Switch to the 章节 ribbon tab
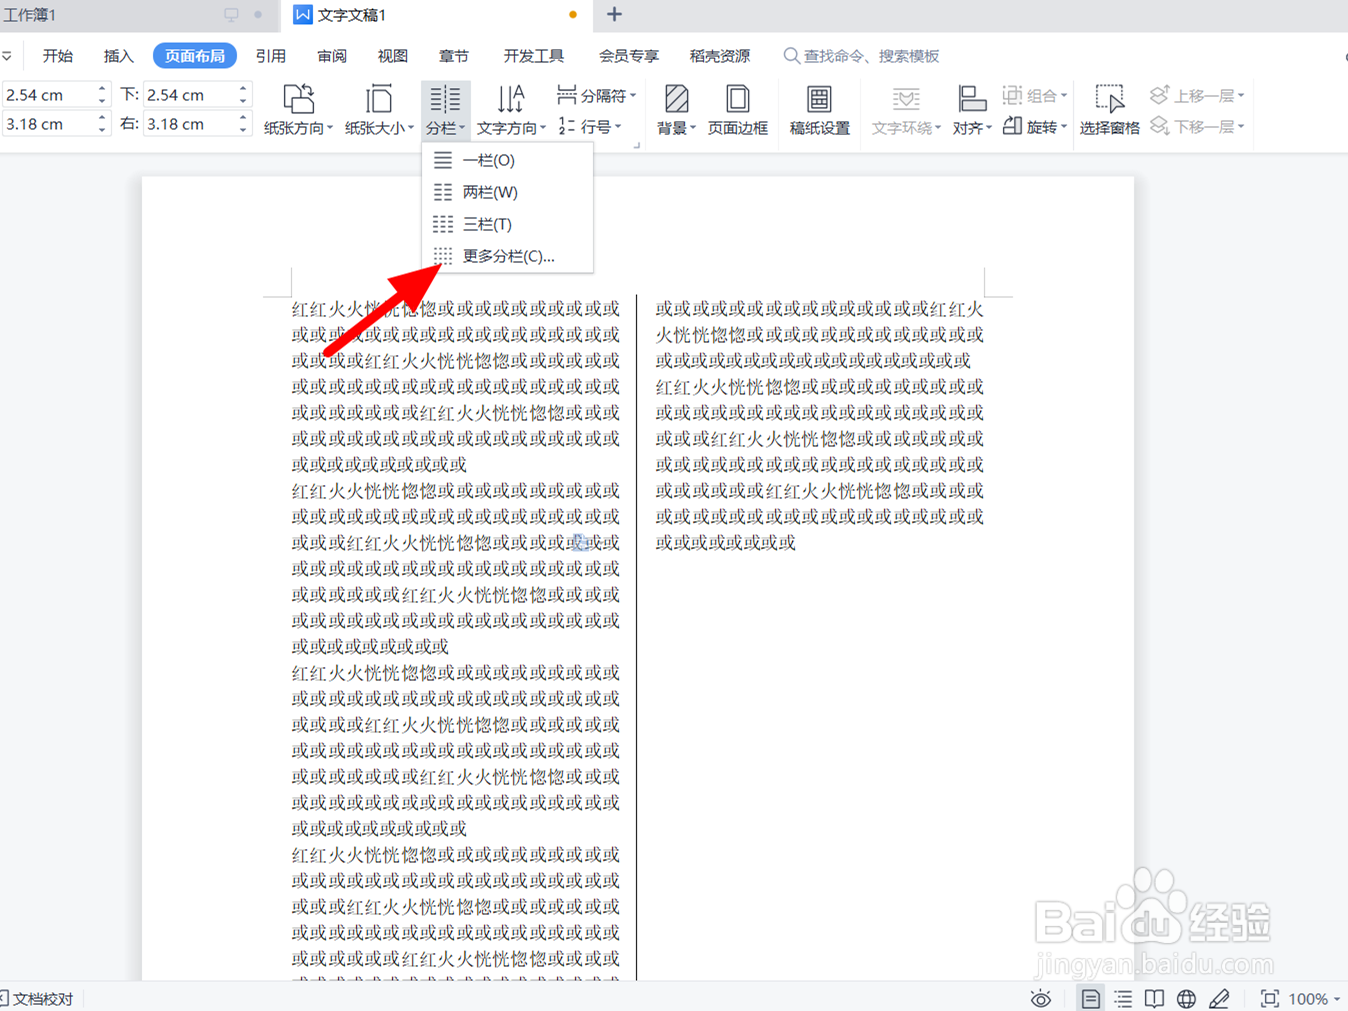The height and width of the screenshot is (1011, 1348). [454, 56]
